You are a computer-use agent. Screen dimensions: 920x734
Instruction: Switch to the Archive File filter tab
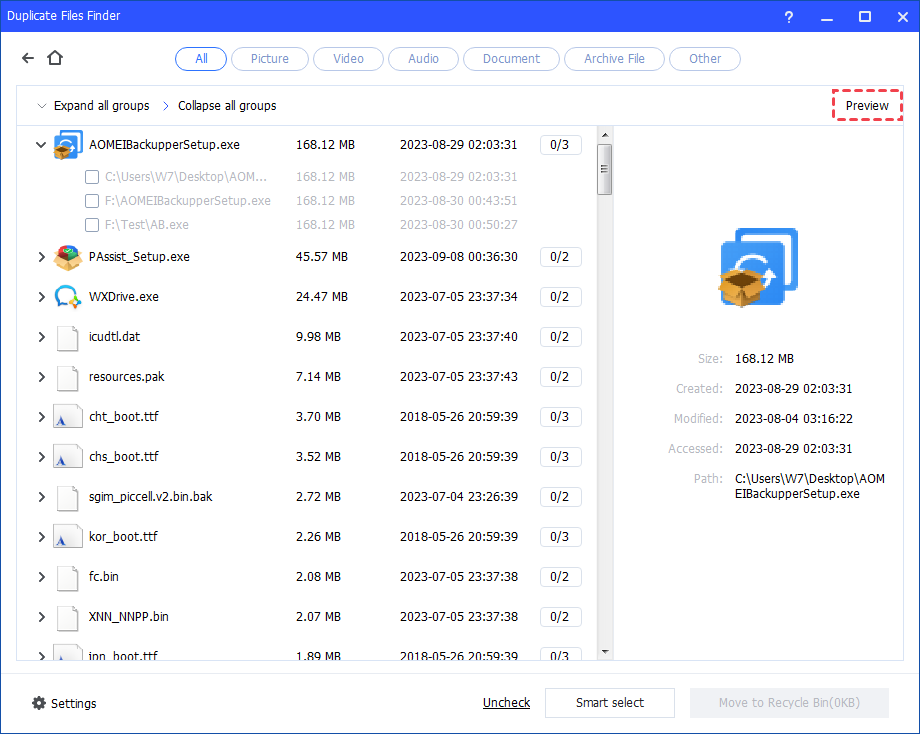(614, 59)
